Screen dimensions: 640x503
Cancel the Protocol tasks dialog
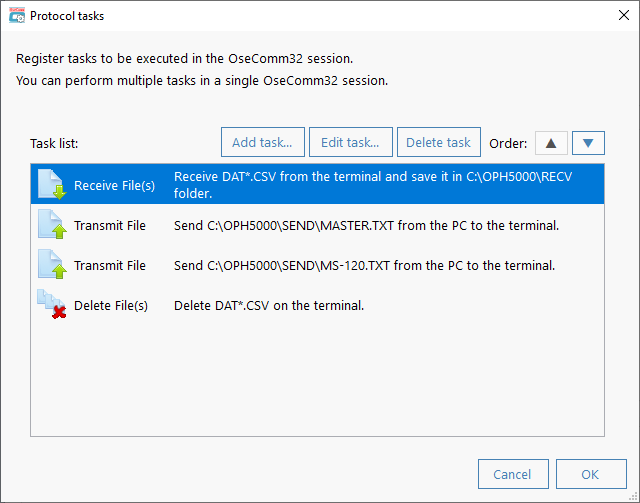[513, 474]
